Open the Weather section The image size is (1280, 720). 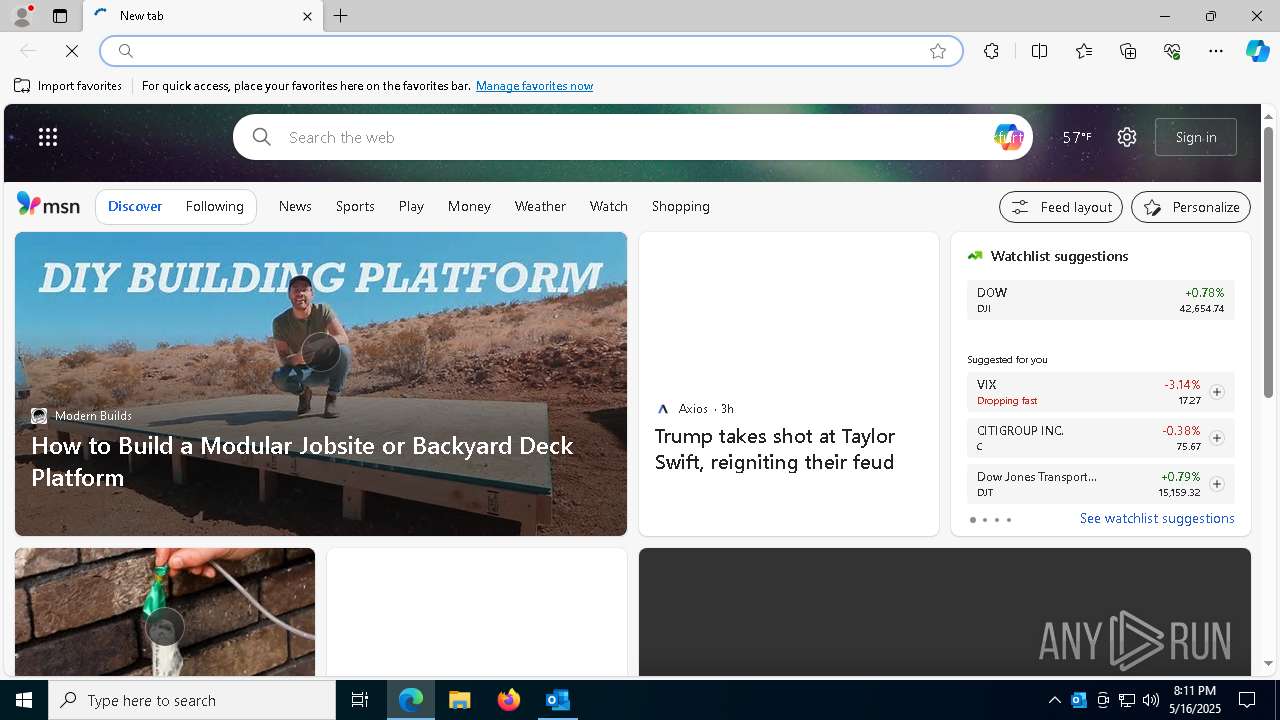540,206
